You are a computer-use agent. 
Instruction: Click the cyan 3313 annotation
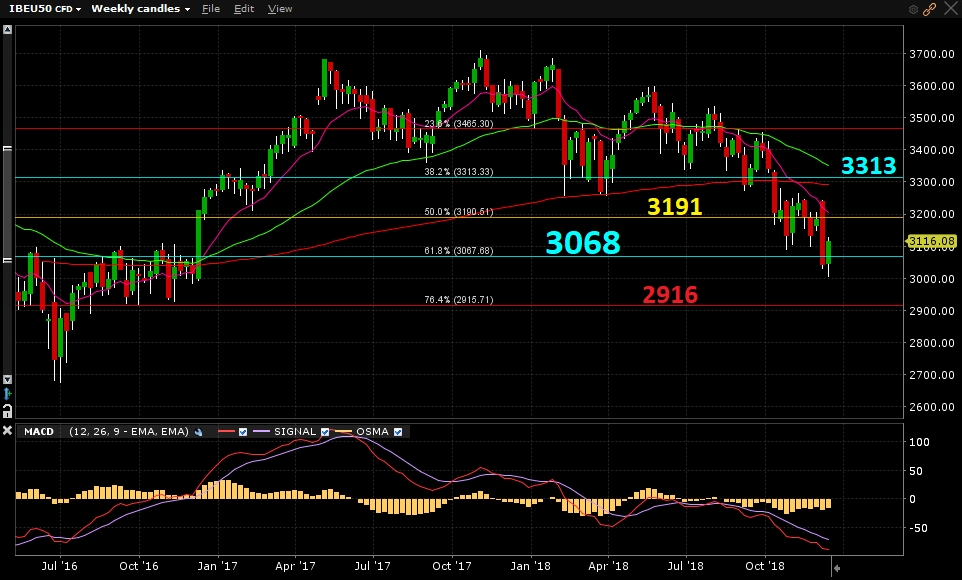(x=868, y=166)
